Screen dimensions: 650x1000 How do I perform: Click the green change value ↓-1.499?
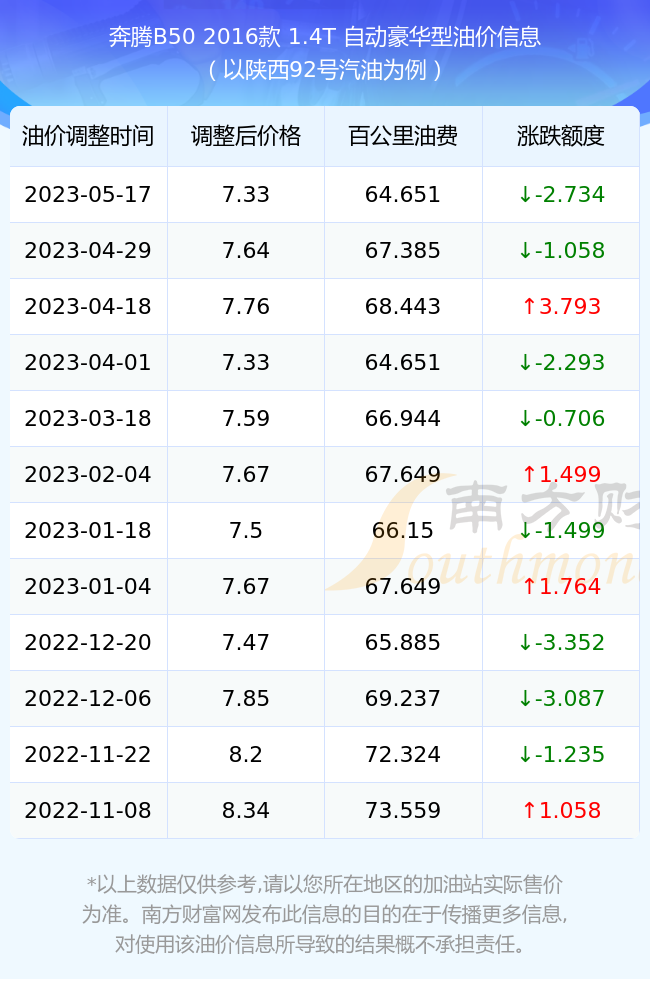[x=561, y=531]
